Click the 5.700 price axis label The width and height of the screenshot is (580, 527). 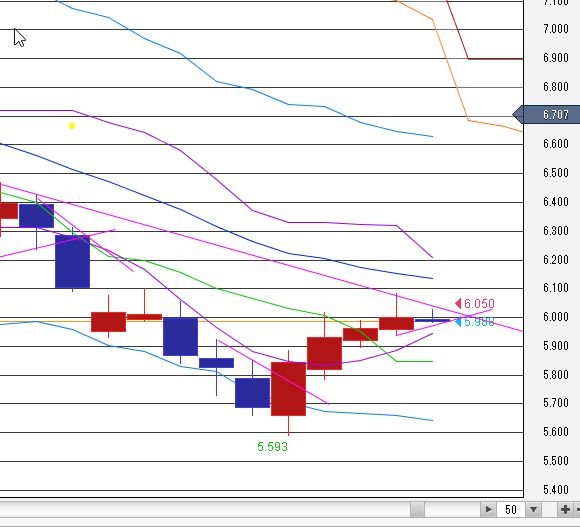coord(556,403)
